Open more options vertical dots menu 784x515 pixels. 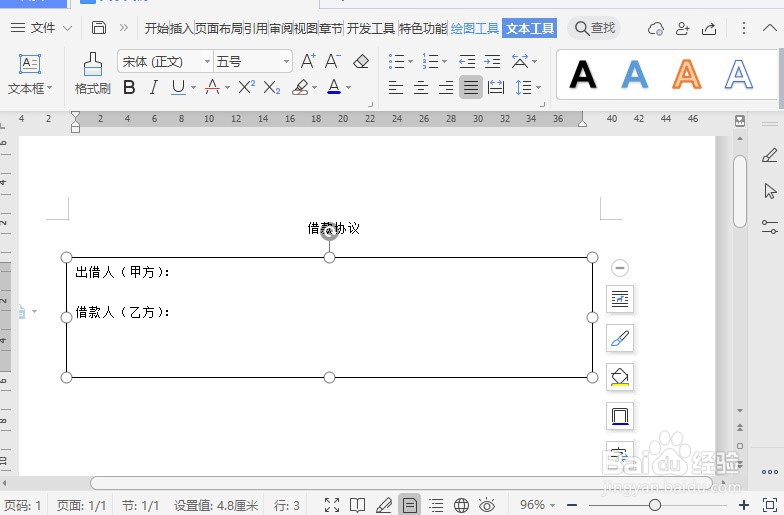[x=744, y=28]
